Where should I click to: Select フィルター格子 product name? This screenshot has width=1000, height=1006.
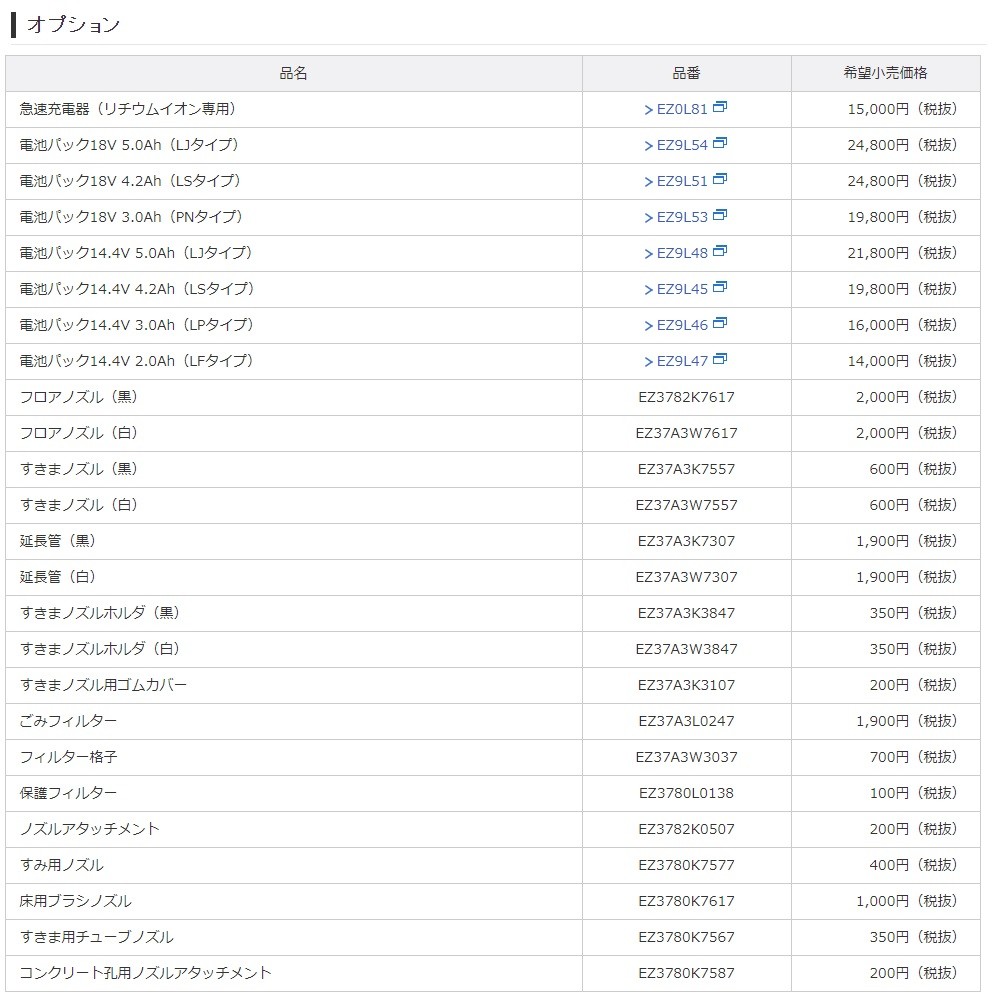tap(68, 756)
